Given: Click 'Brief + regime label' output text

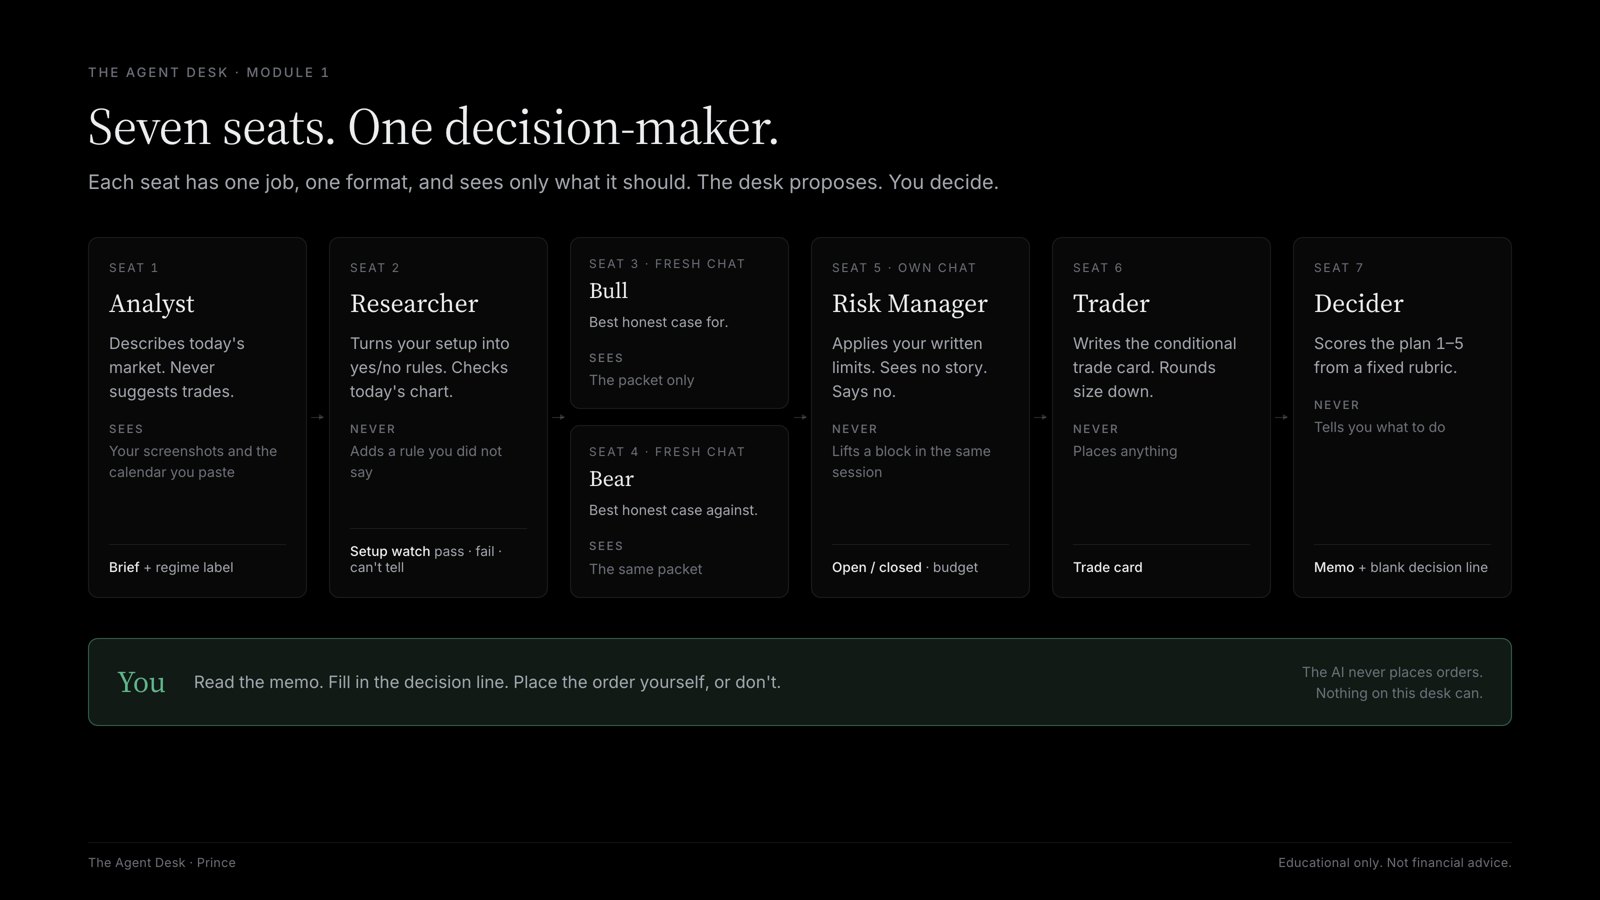Looking at the screenshot, I should [171, 567].
